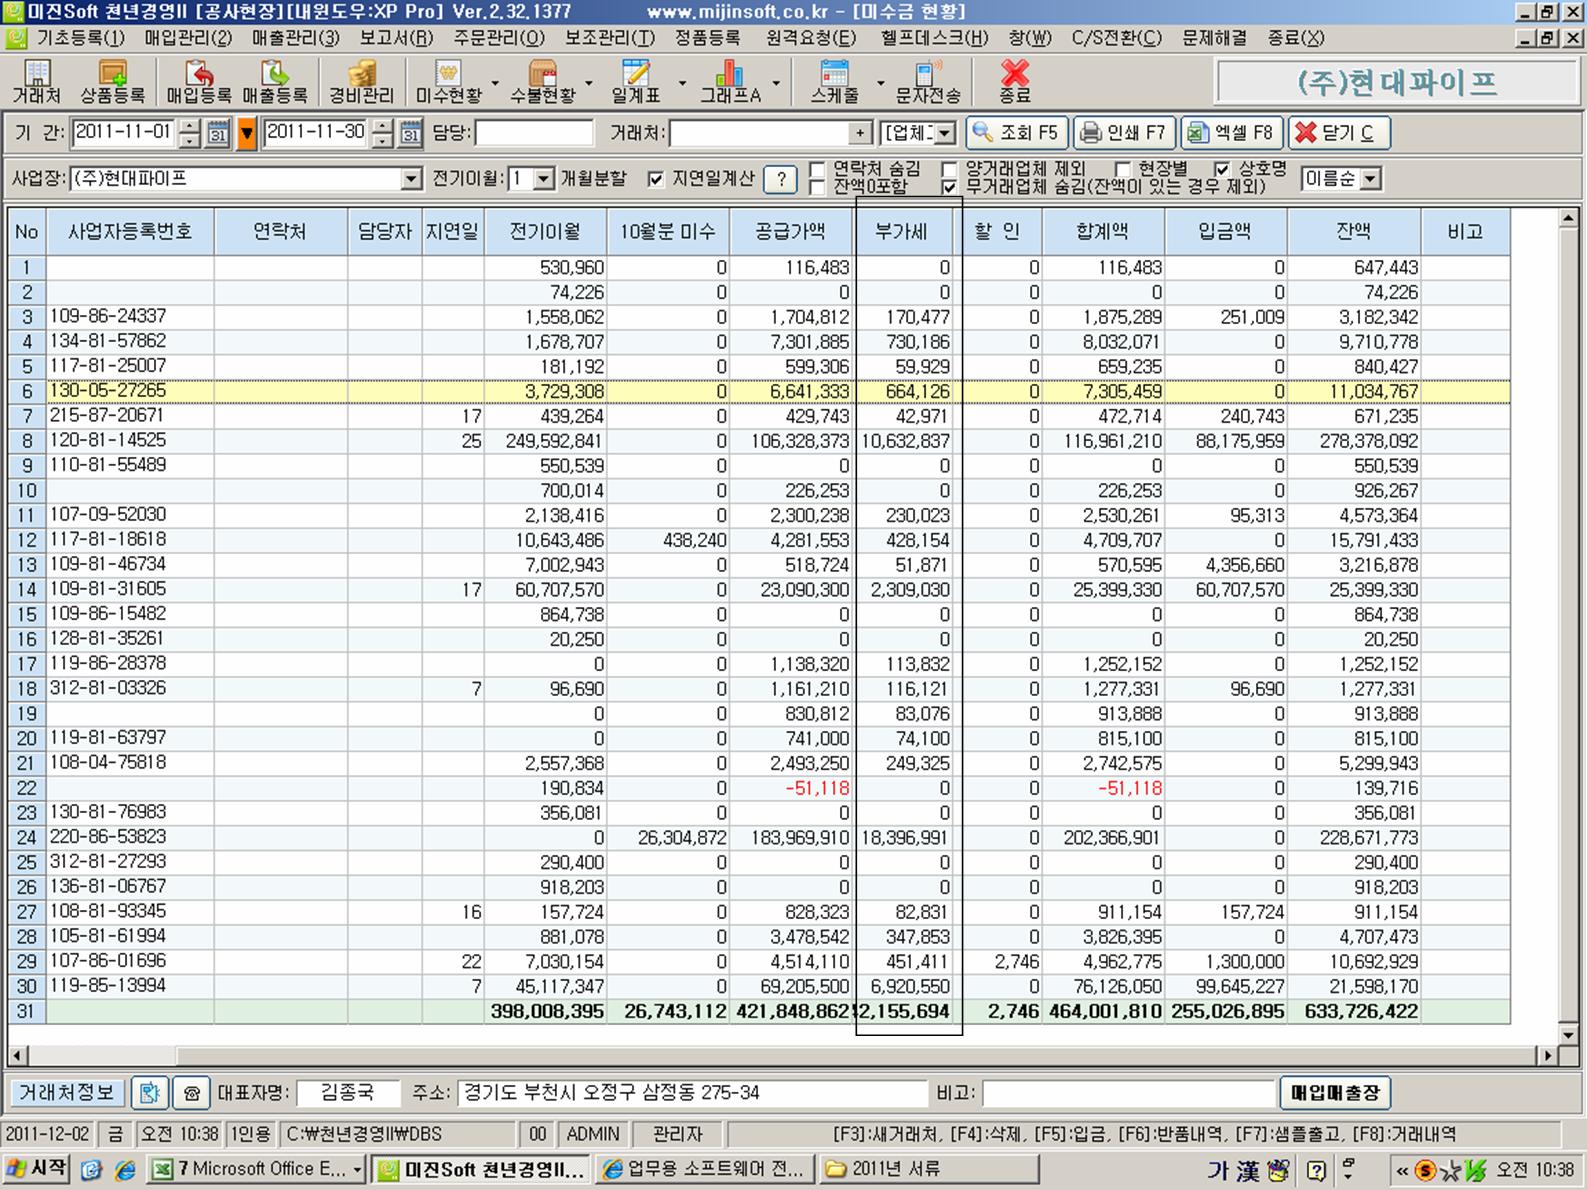Viewport: 1587px width, 1190px height.
Task: Expand the 미수현황 toolbar dropdown arrow
Action: pyautogui.click(x=495, y=83)
